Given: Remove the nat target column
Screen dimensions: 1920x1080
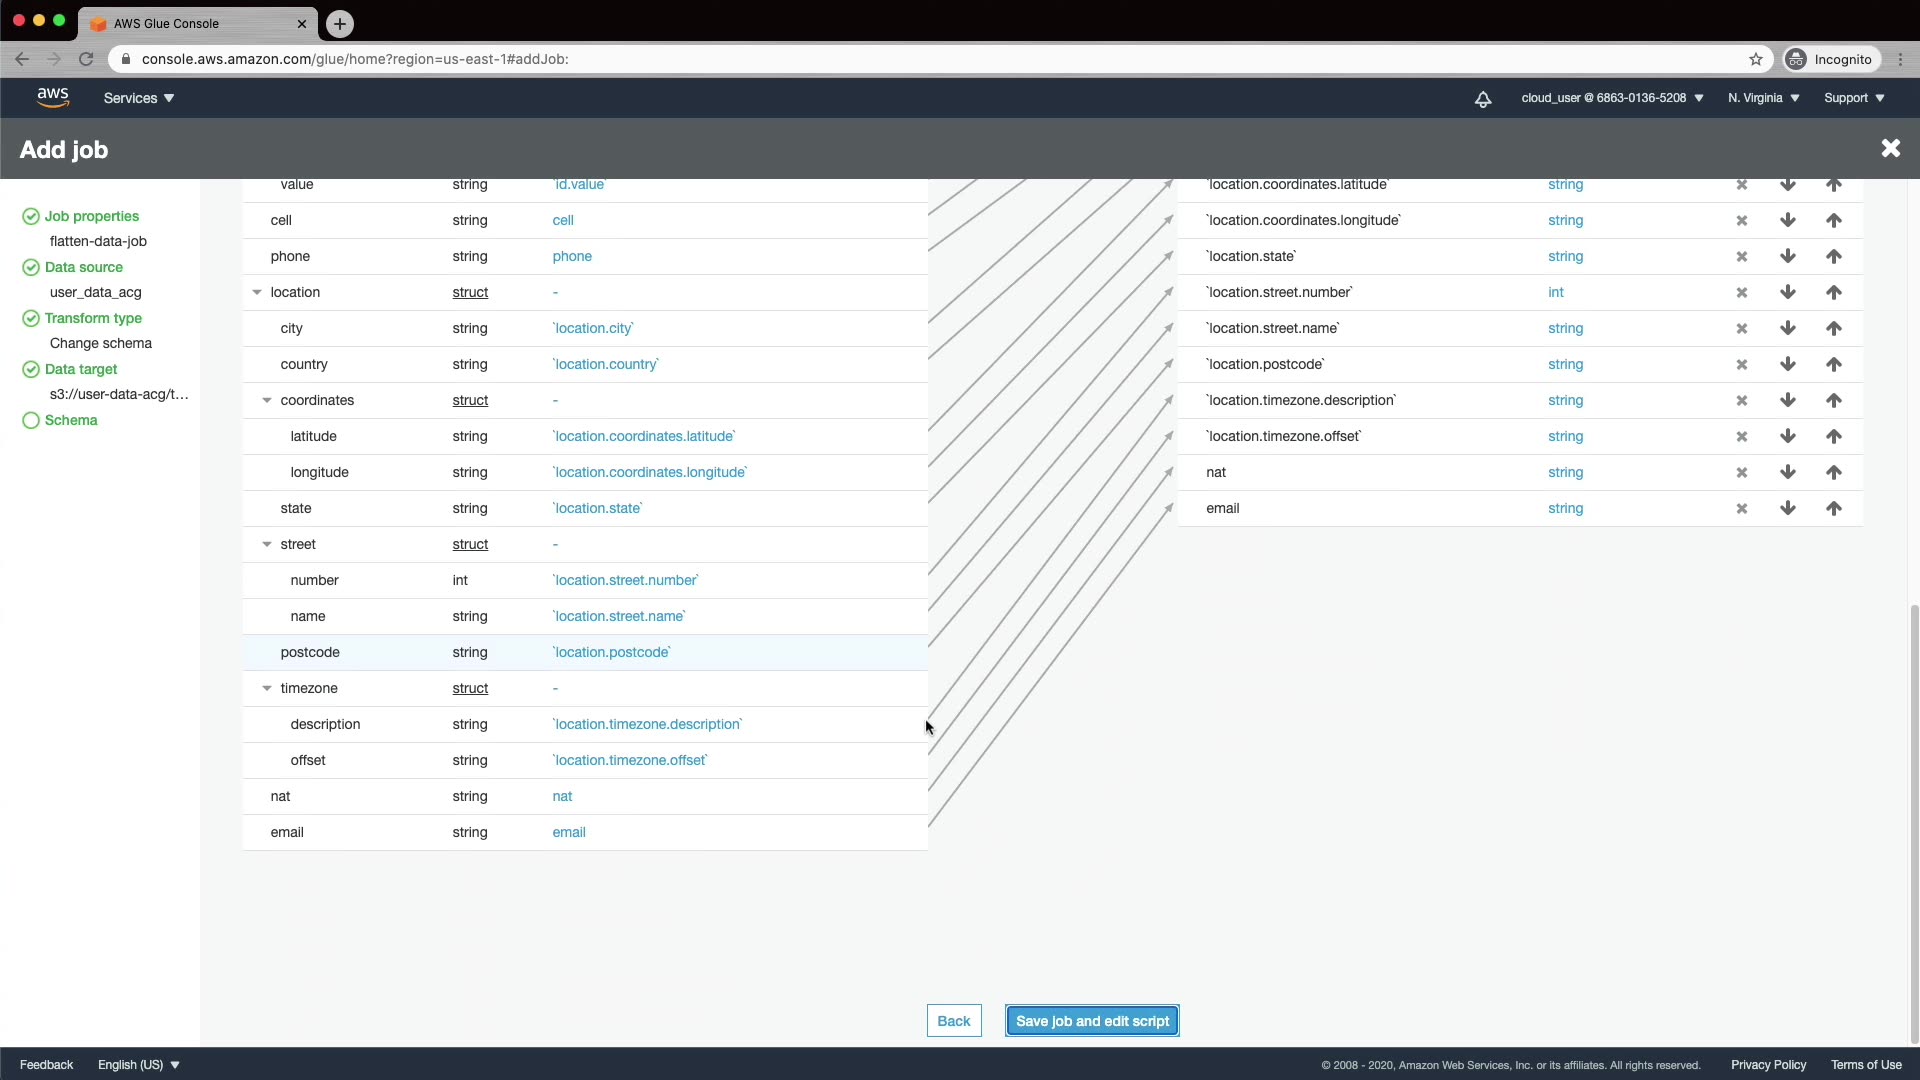Looking at the screenshot, I should 1741,472.
